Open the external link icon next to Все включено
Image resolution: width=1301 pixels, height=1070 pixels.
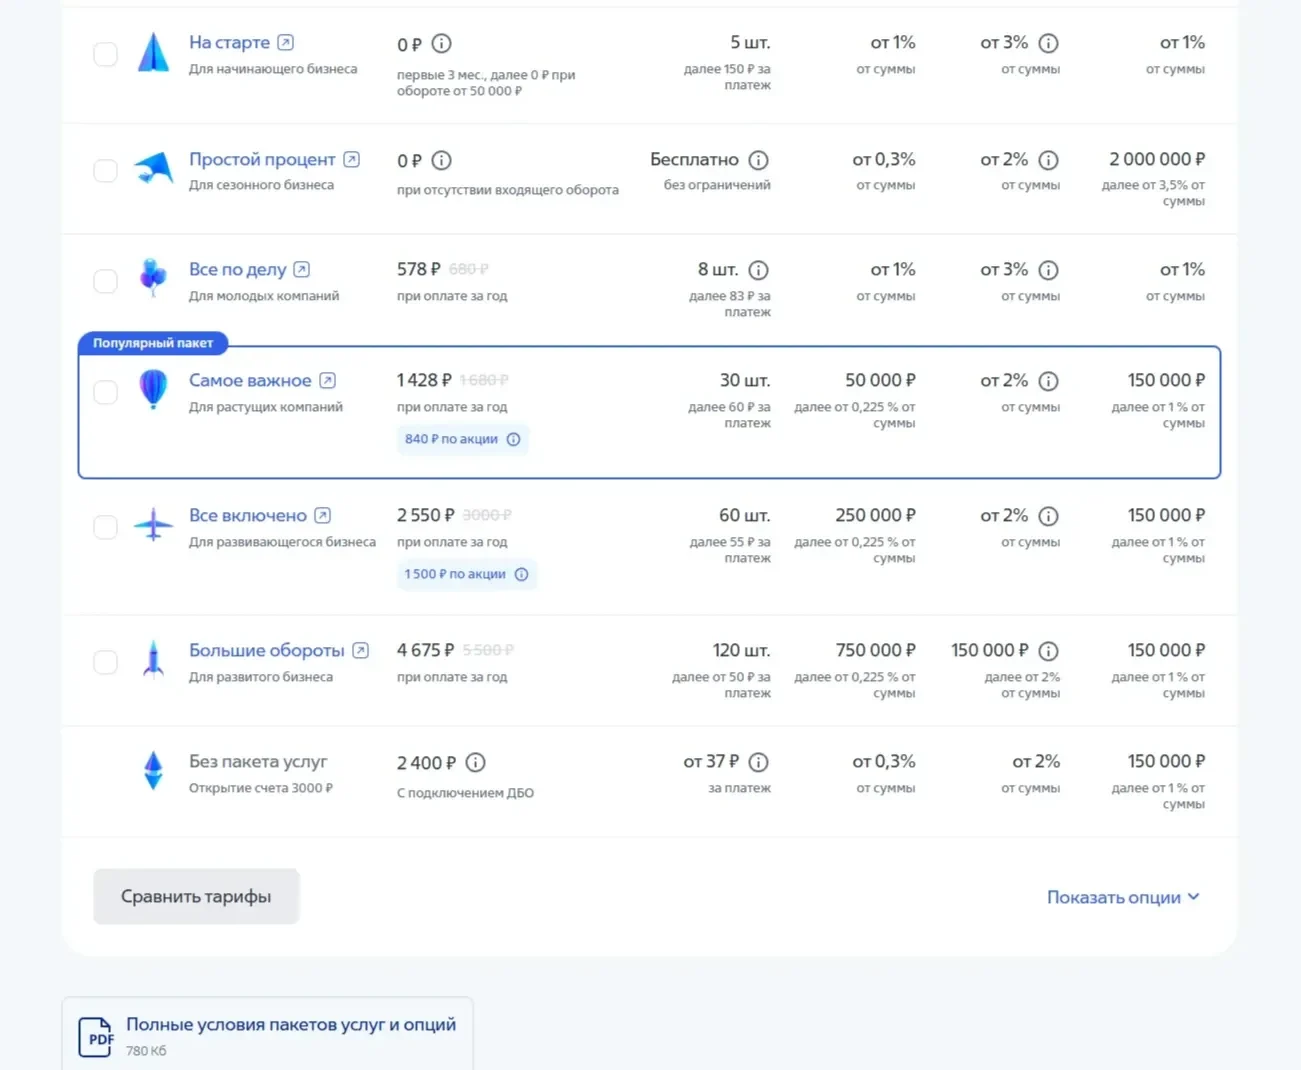coord(322,515)
